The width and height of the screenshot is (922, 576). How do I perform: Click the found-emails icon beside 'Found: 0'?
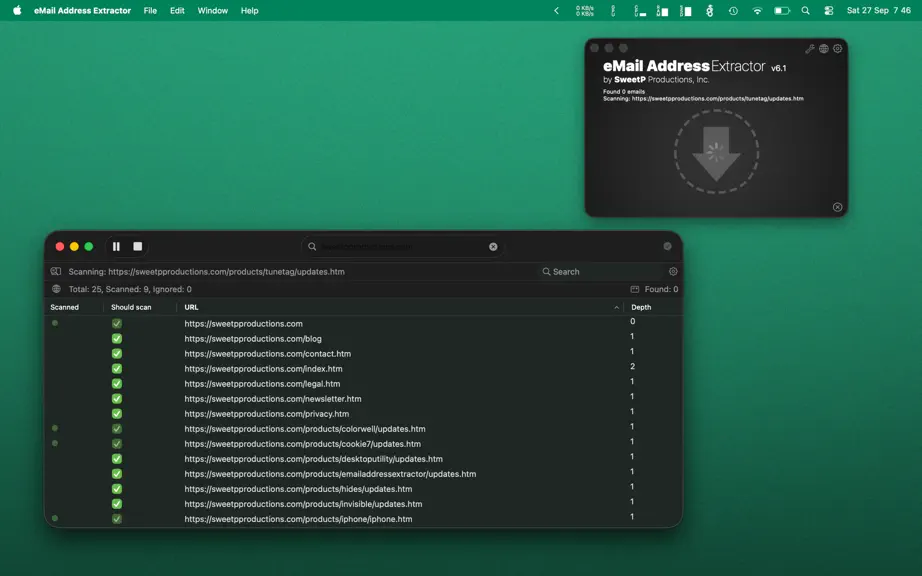coord(634,289)
